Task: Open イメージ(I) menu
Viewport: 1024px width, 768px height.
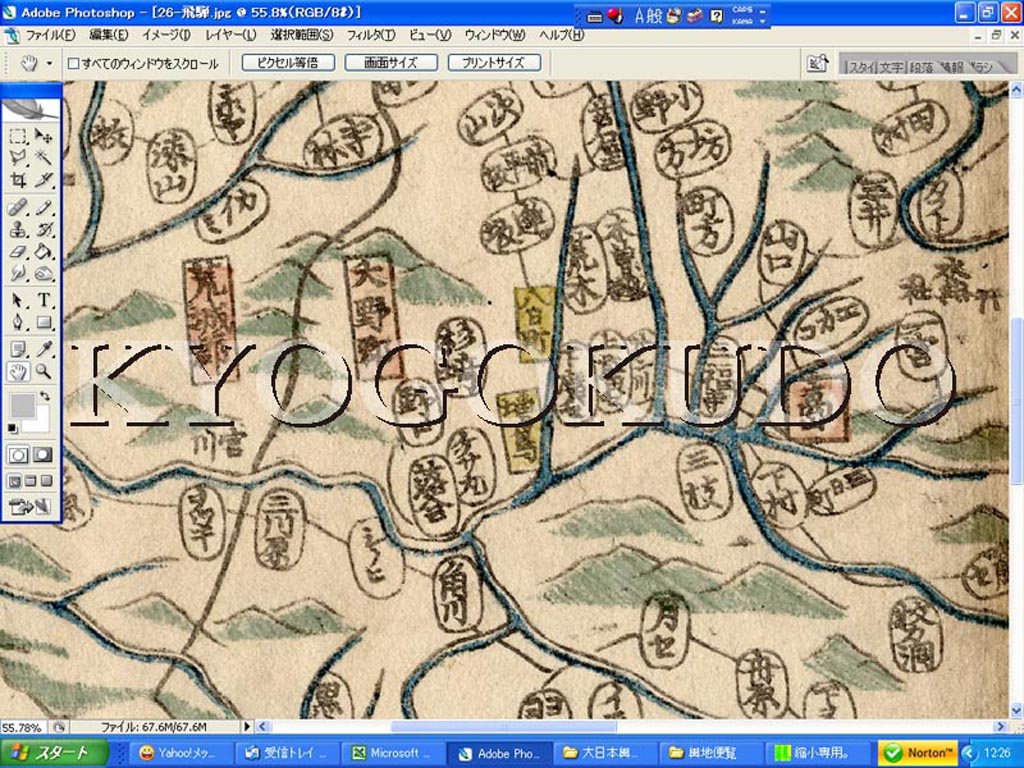Action: point(167,35)
